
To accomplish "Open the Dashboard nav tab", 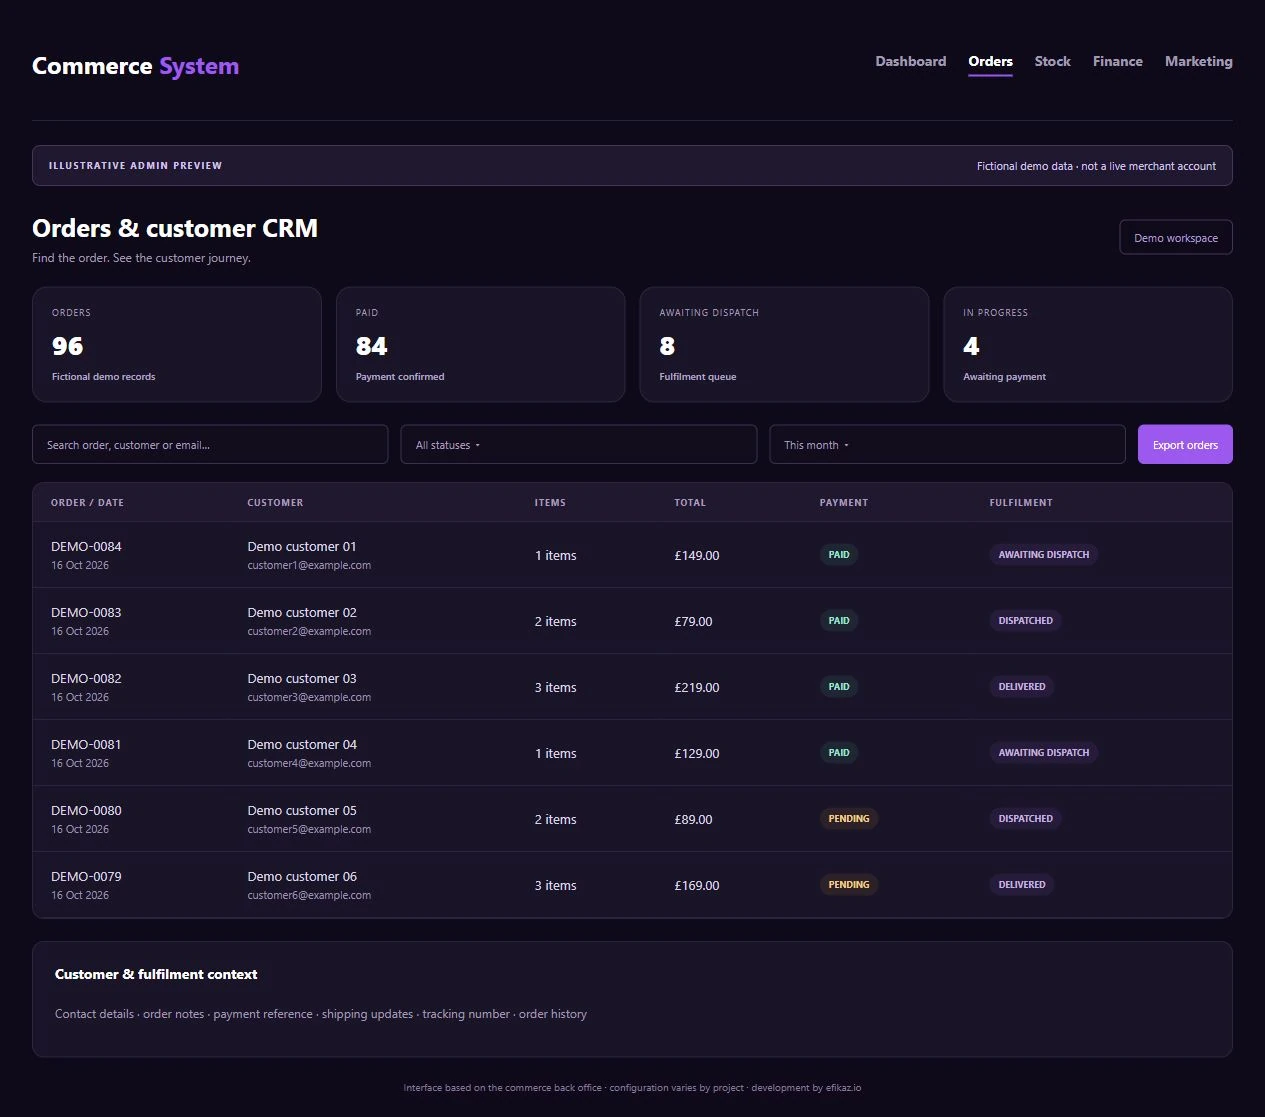I will coord(910,61).
